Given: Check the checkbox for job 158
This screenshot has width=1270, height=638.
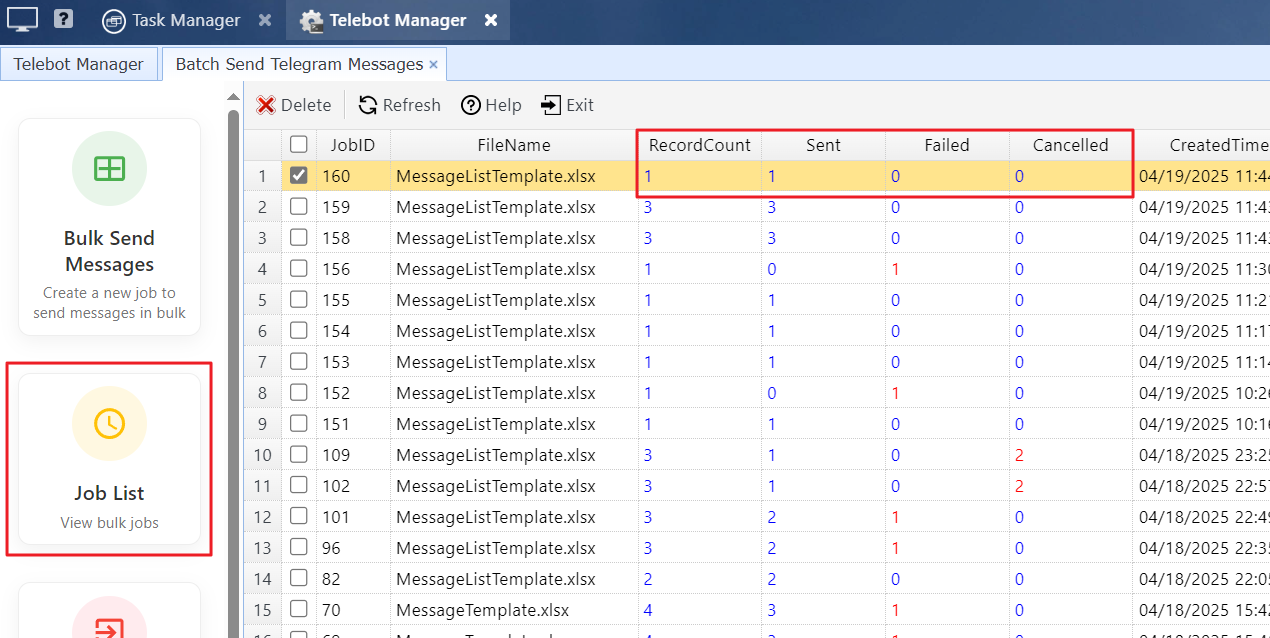Looking at the screenshot, I should pos(298,238).
